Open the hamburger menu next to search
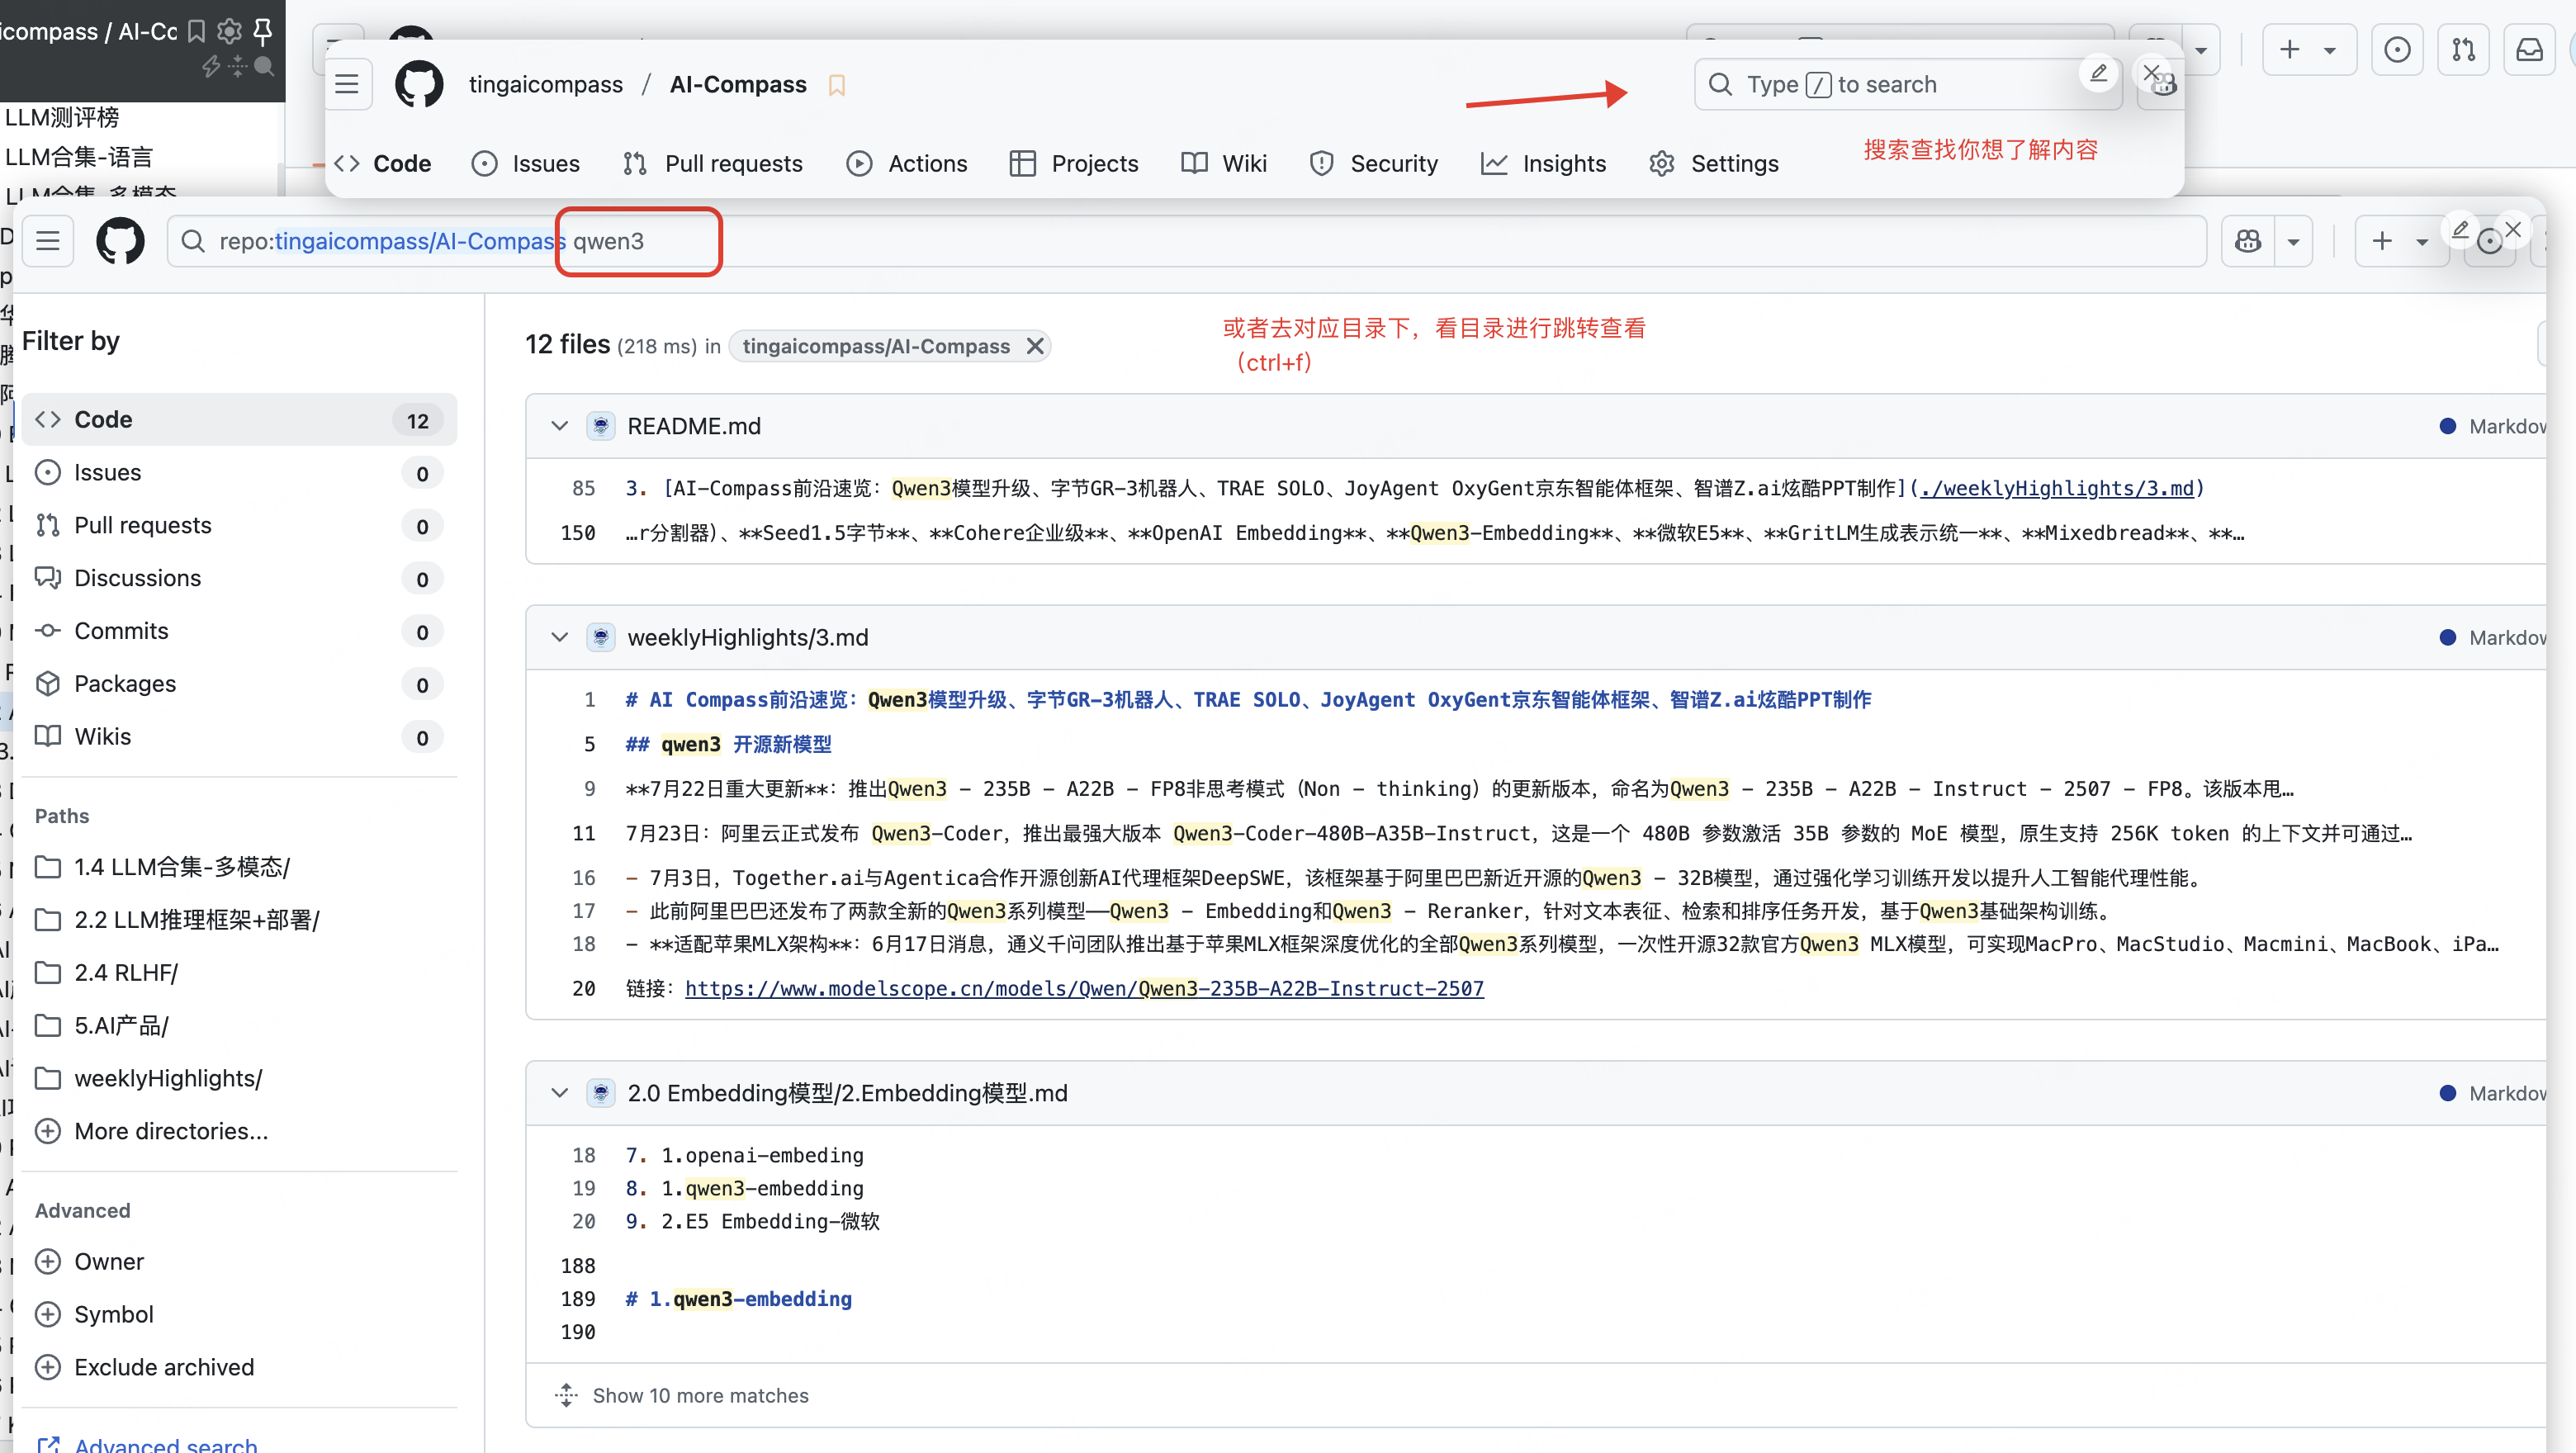2576x1453 pixels. (x=48, y=241)
